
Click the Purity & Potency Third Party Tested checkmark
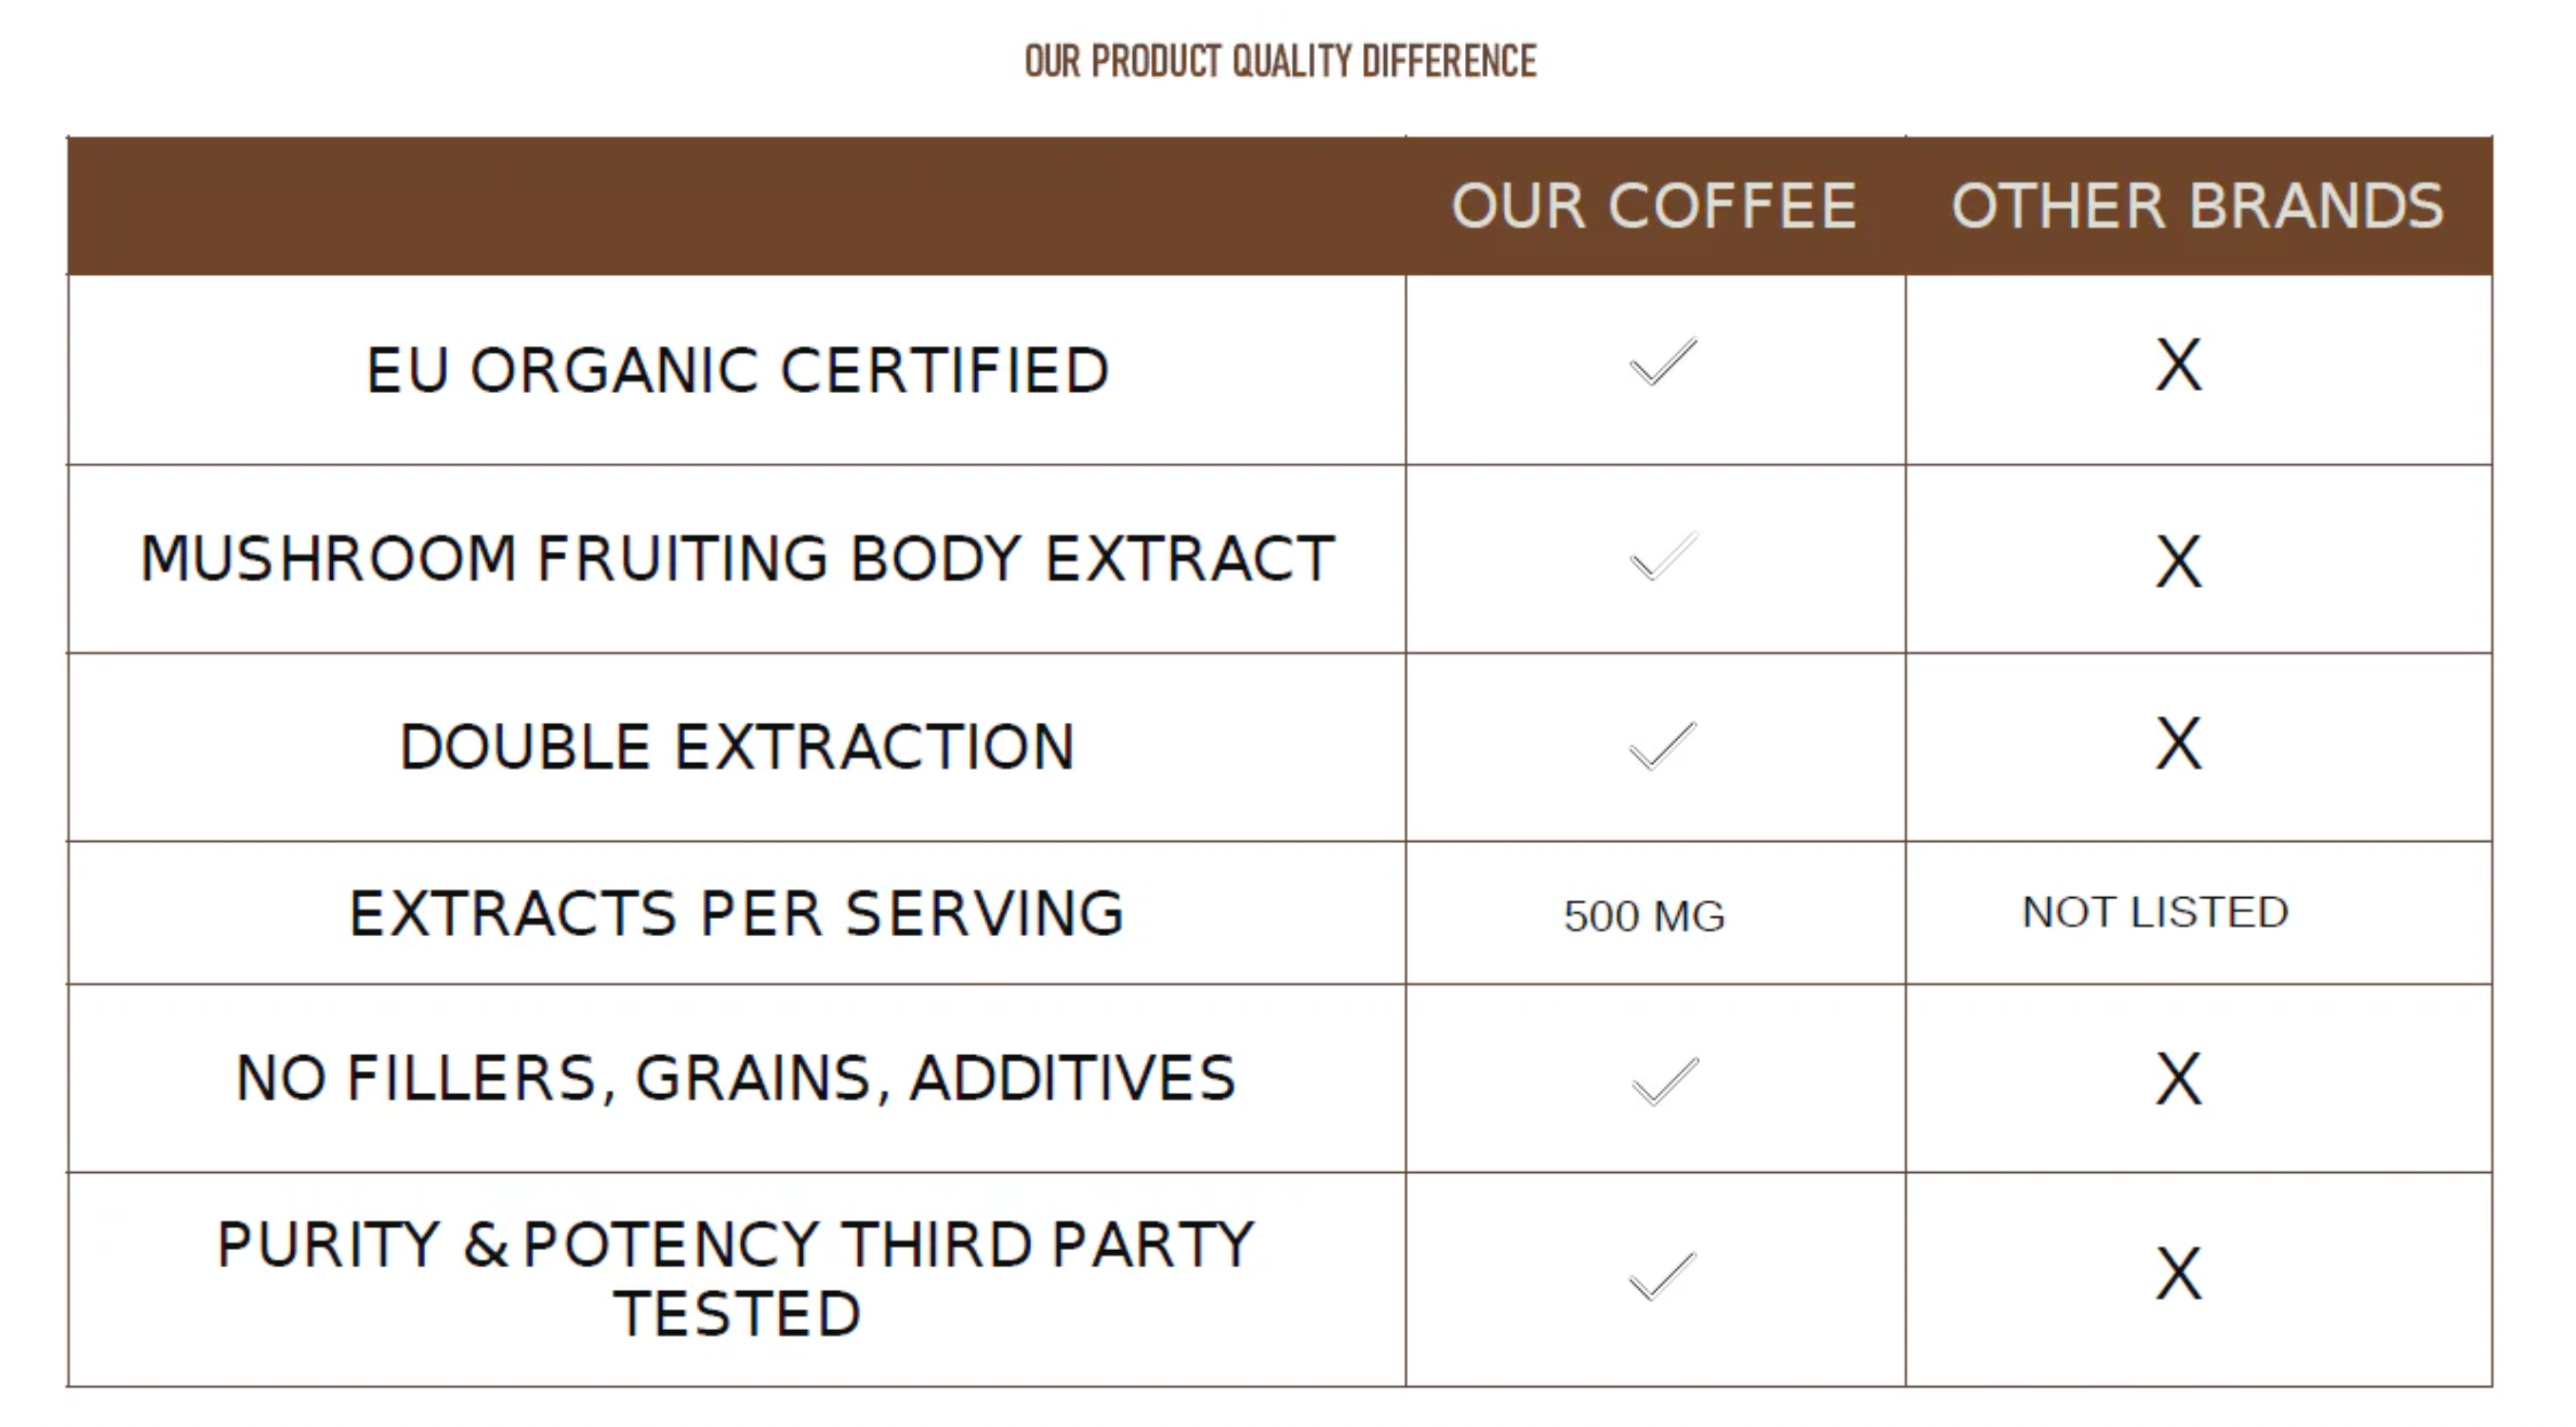tap(1663, 1276)
